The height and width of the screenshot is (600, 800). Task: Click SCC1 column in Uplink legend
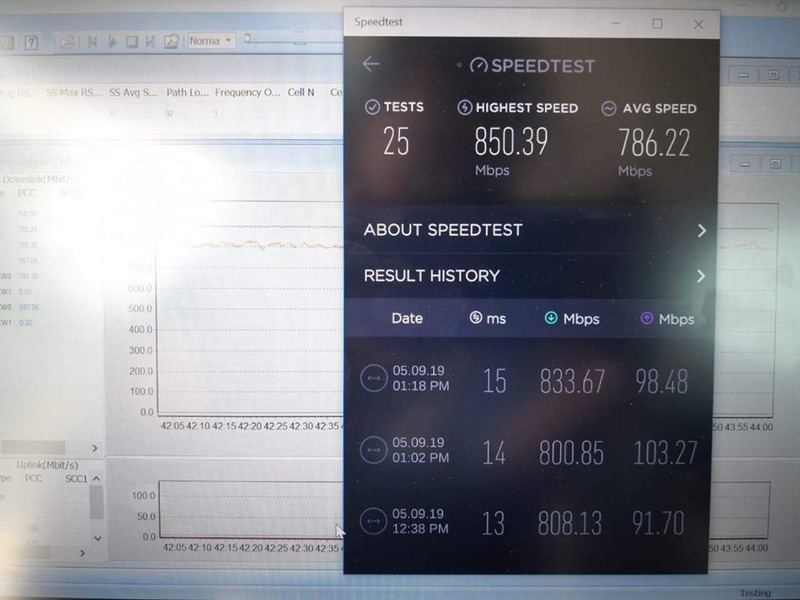click(77, 479)
